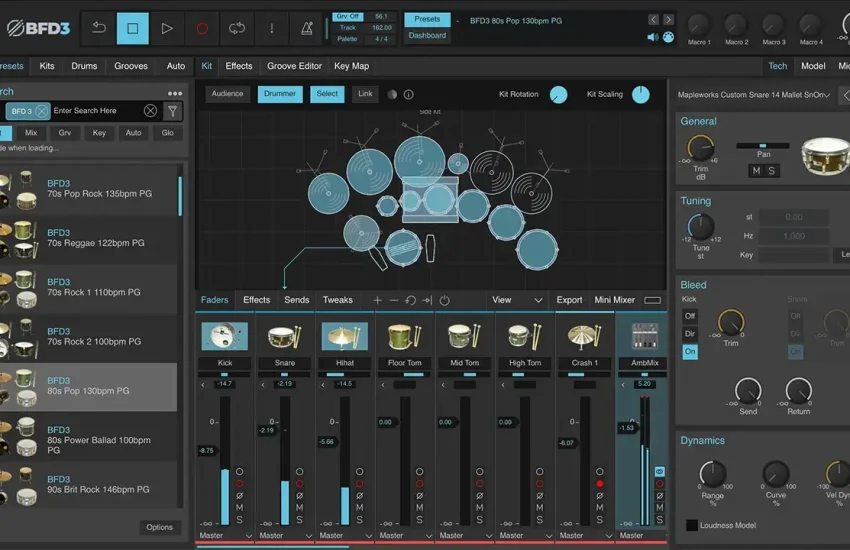Click the Kit Rotation knob
850x550 pixels.
click(558, 95)
